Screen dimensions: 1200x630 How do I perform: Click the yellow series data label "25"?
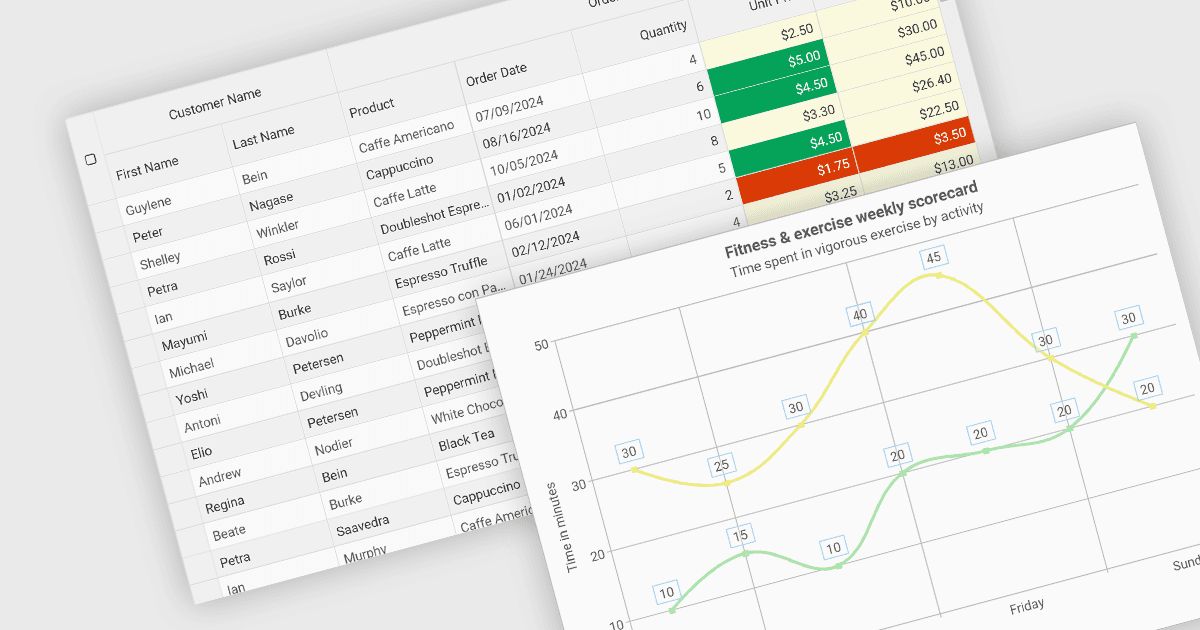720,465
